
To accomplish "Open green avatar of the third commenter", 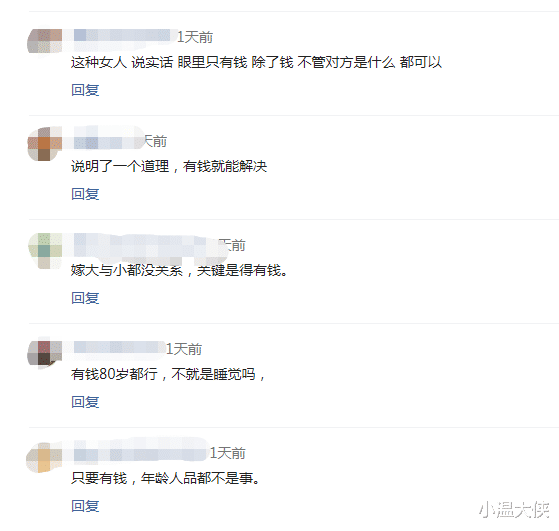I will click(x=45, y=251).
